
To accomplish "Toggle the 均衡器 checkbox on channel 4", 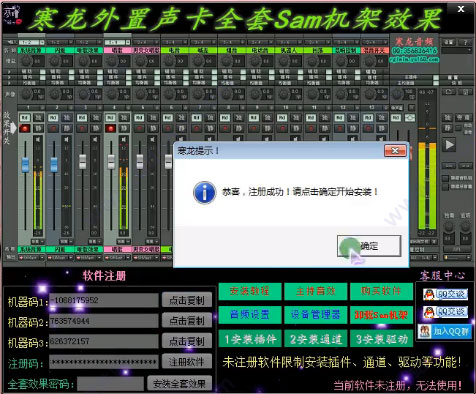I will [128, 83].
